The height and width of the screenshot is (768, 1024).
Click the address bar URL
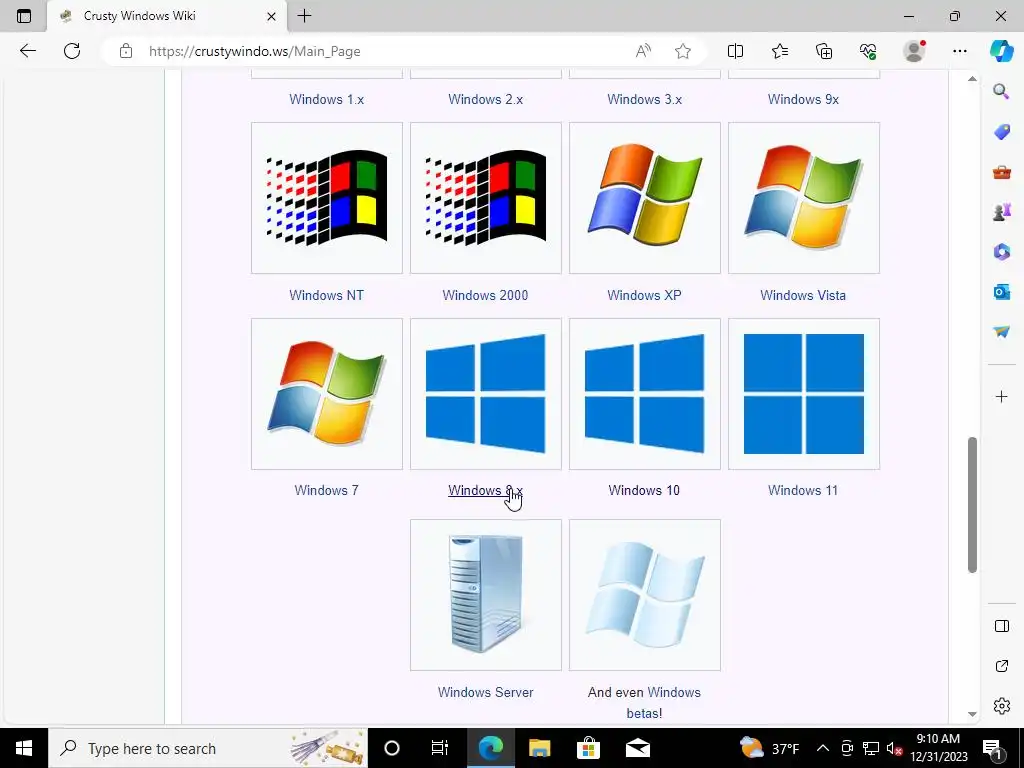click(x=255, y=52)
